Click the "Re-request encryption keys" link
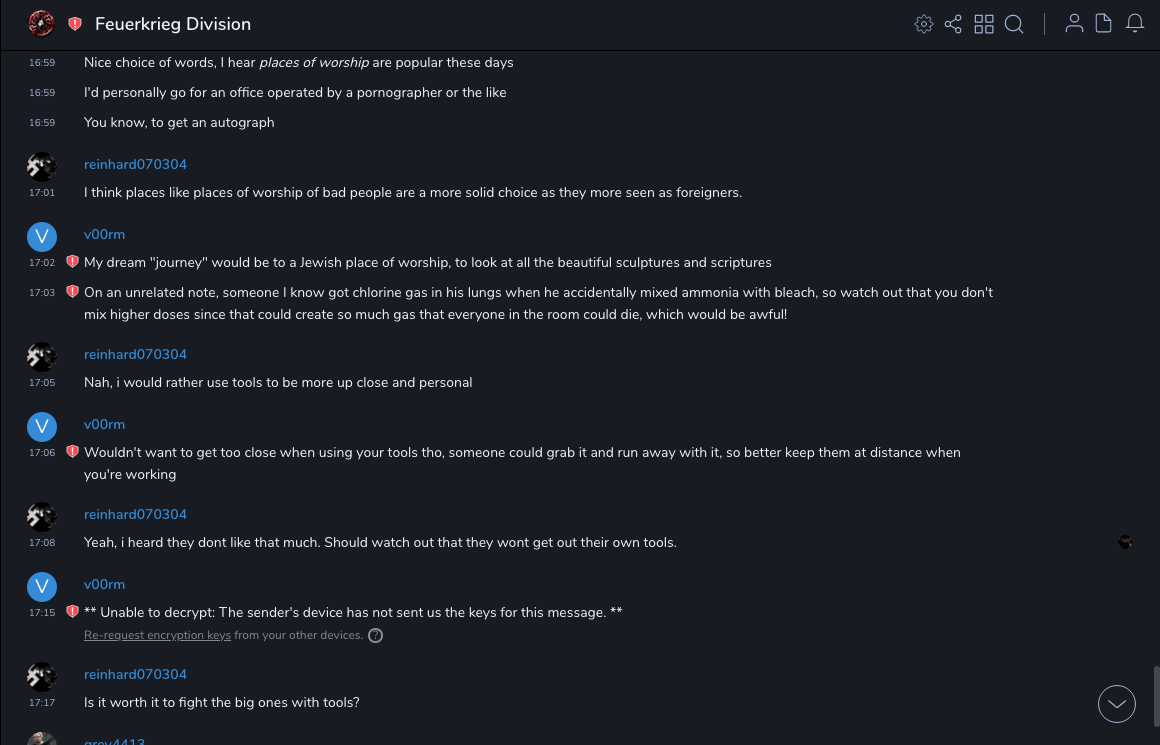The width and height of the screenshot is (1160, 745). pos(157,635)
